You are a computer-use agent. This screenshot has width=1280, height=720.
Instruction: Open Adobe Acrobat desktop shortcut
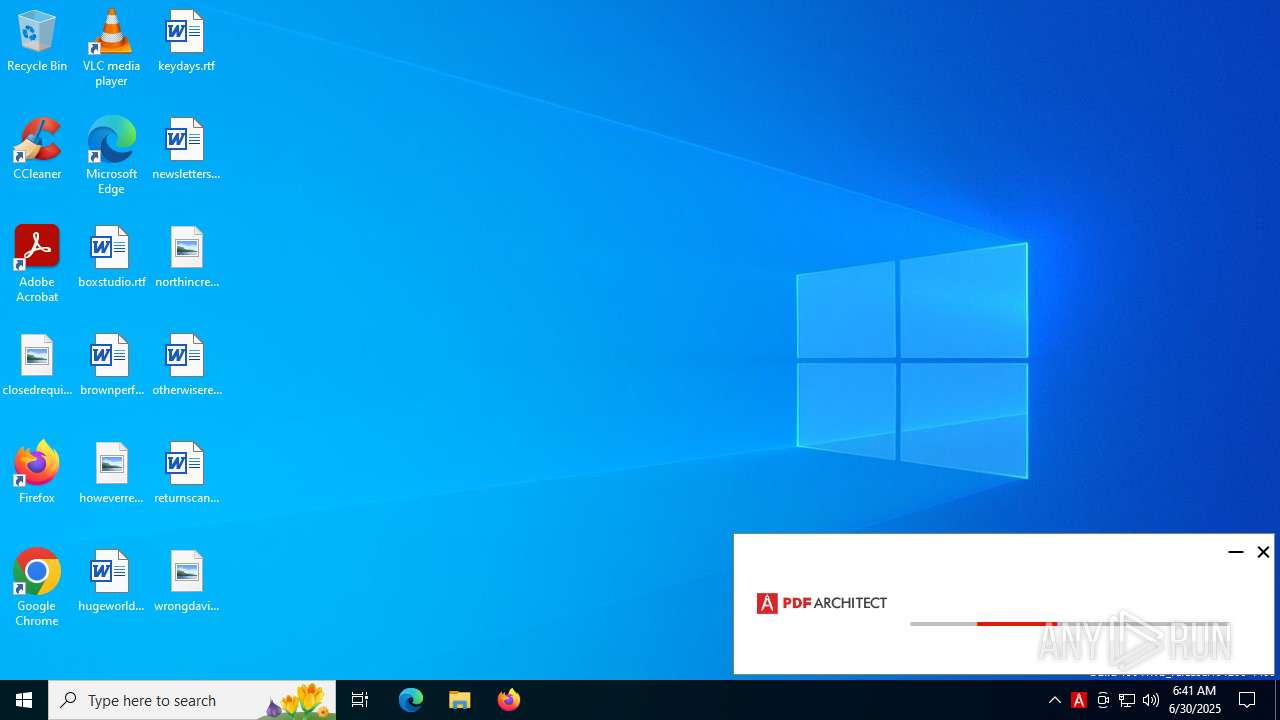(37, 264)
